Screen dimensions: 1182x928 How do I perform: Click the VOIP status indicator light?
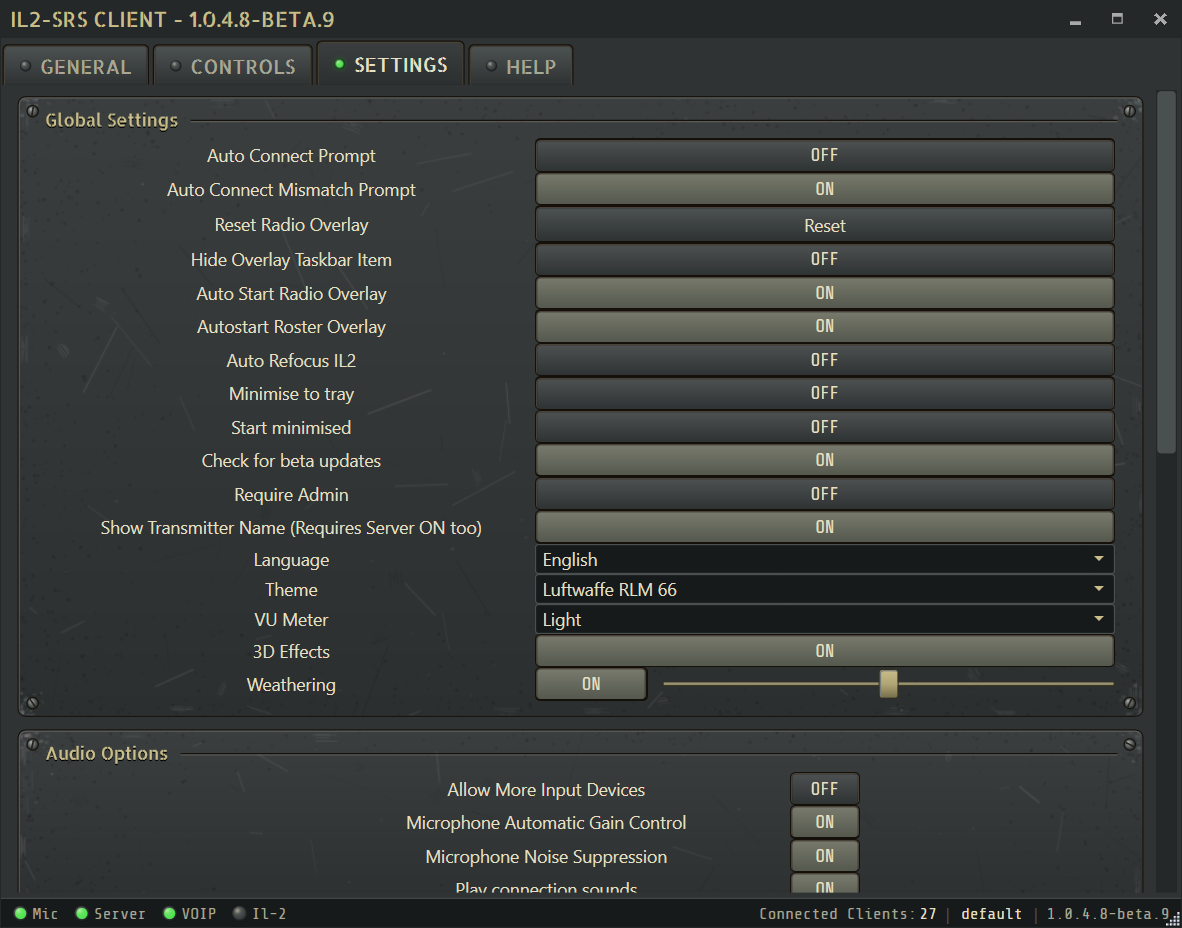(170, 914)
